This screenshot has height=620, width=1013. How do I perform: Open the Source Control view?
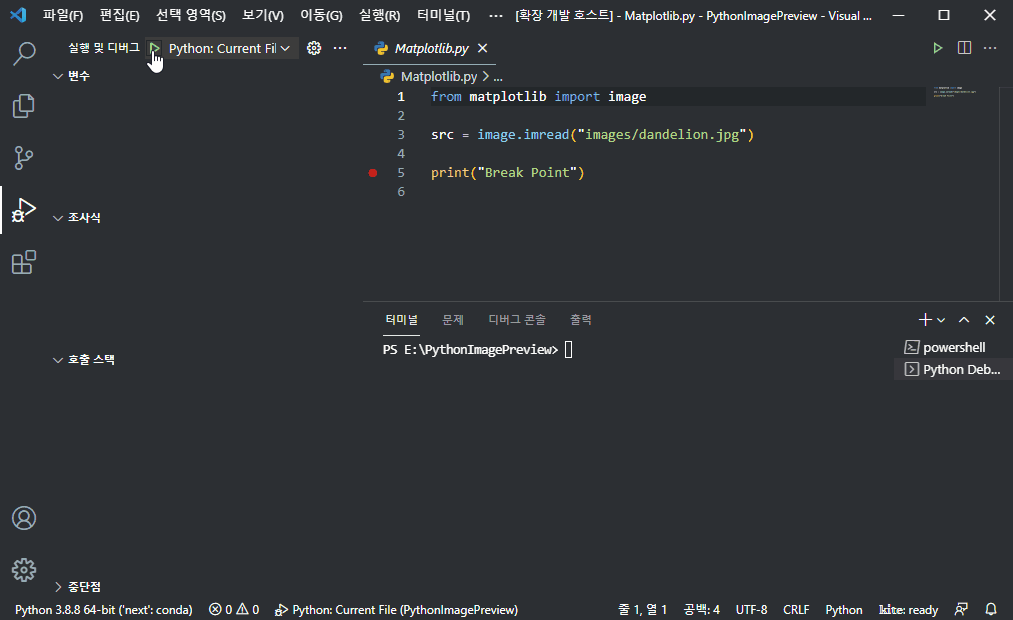24,158
